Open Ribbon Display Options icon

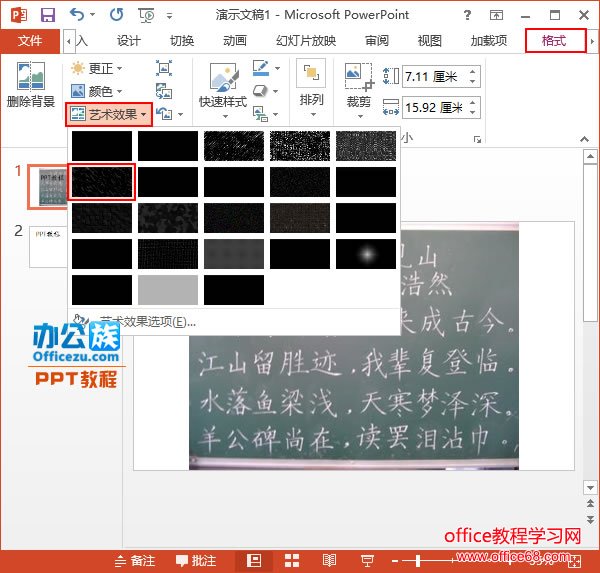496,15
